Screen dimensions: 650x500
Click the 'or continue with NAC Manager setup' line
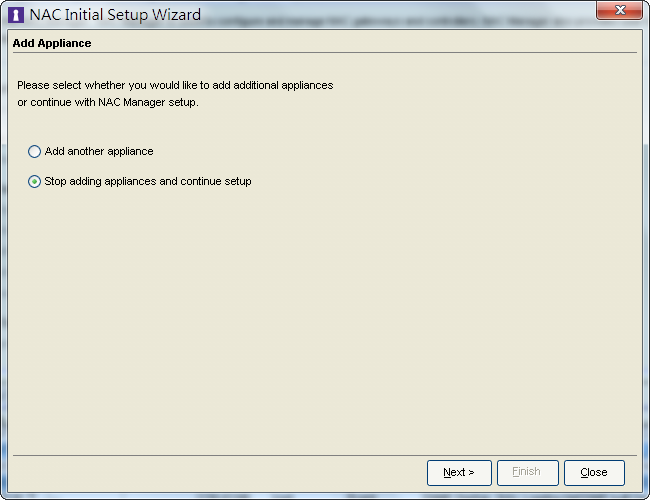108,102
